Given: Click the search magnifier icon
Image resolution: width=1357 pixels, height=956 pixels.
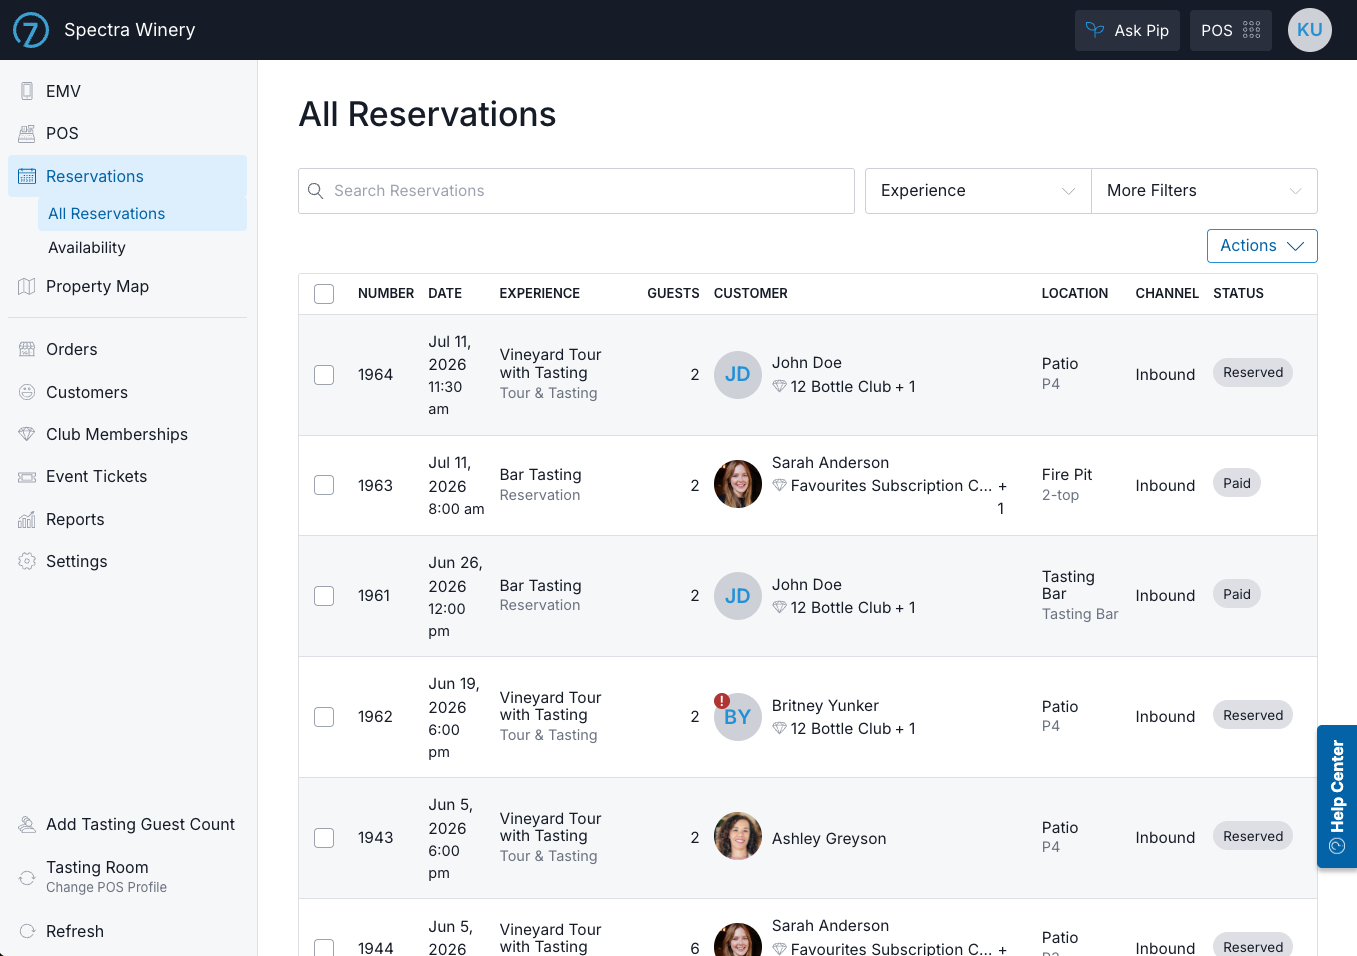Looking at the screenshot, I should [x=316, y=191].
